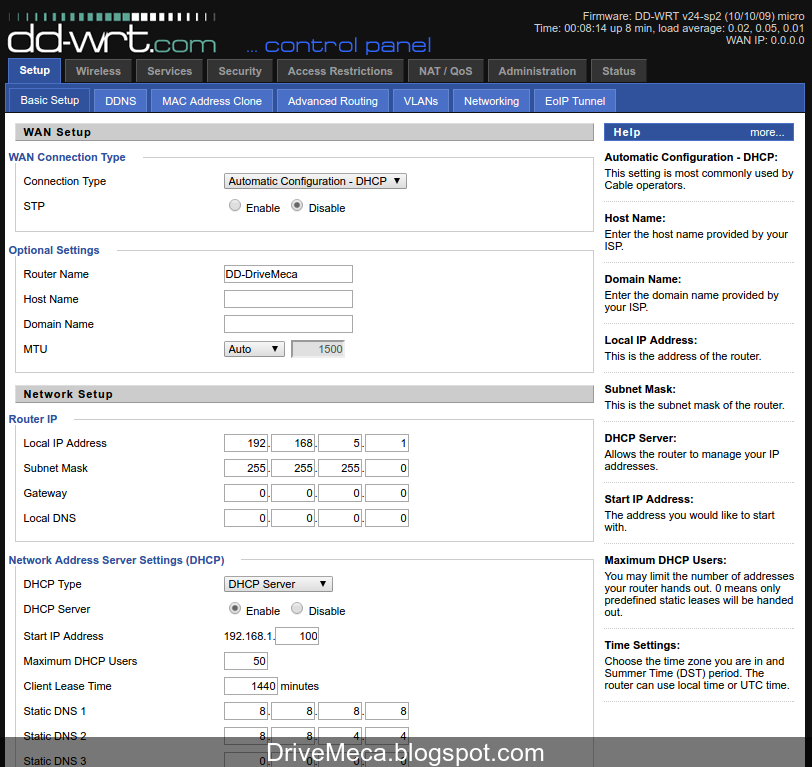Click the 'WAN IP: 0.0.0.0' header text
The image size is (812, 767).
765,40
